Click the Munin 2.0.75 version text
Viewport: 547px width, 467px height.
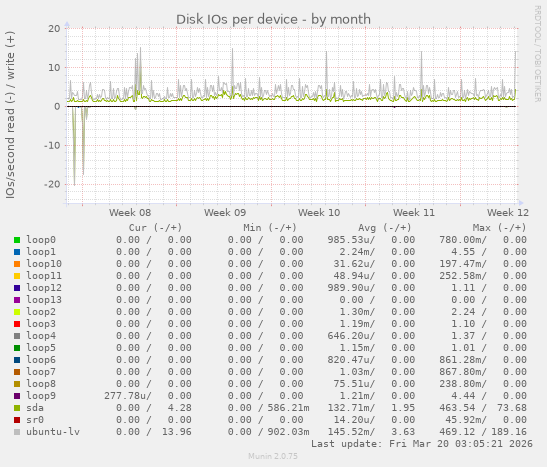click(273, 456)
